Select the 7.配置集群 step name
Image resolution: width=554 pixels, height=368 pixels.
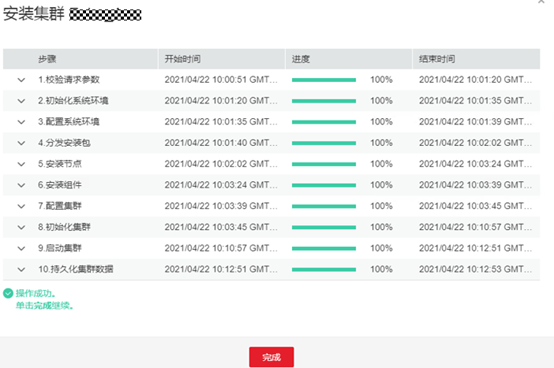coord(60,206)
